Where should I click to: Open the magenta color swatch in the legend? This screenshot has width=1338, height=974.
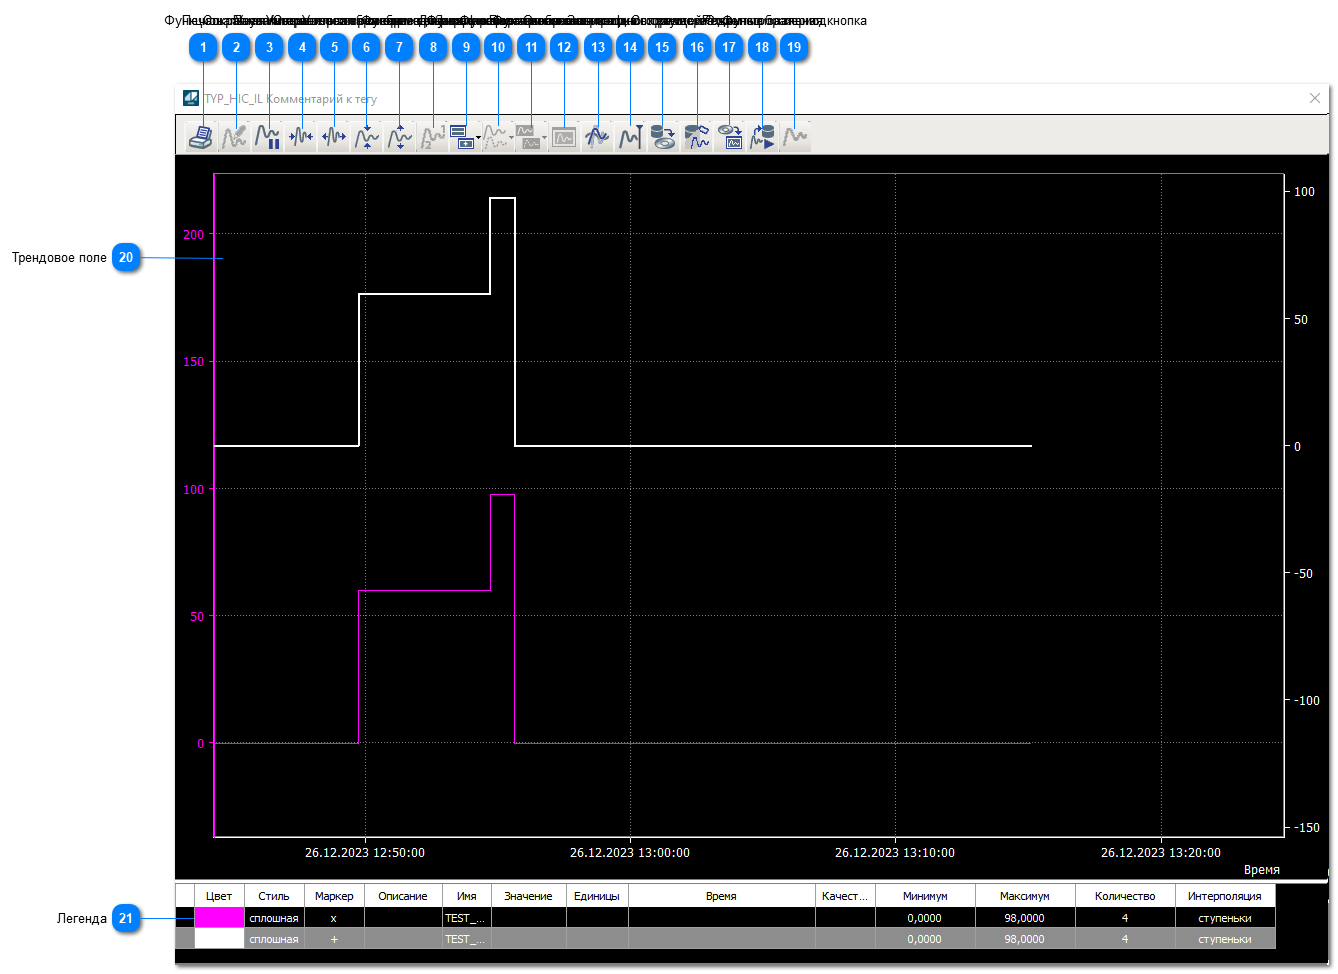(x=219, y=918)
